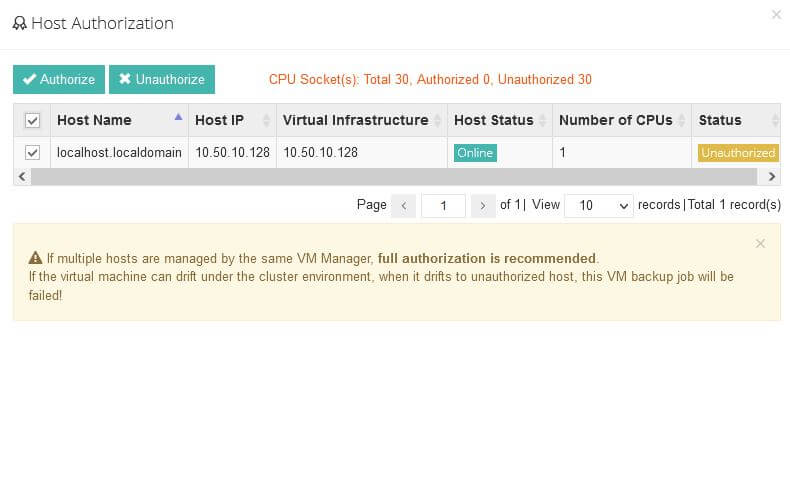Uncheck the localhost.localdomain row checkbox

click(x=32, y=152)
